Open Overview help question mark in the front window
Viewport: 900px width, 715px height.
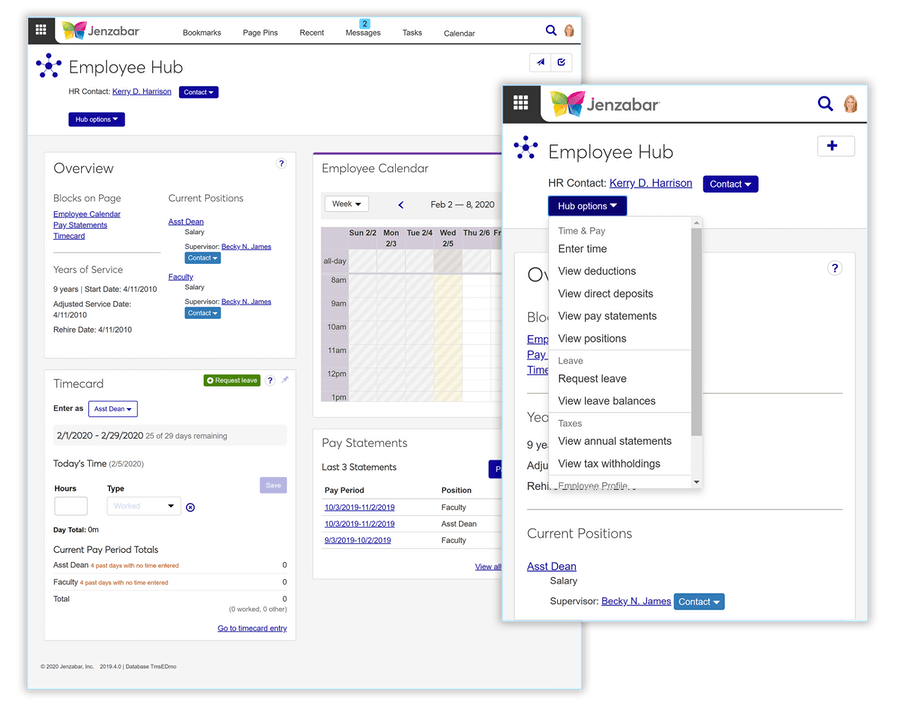click(835, 268)
